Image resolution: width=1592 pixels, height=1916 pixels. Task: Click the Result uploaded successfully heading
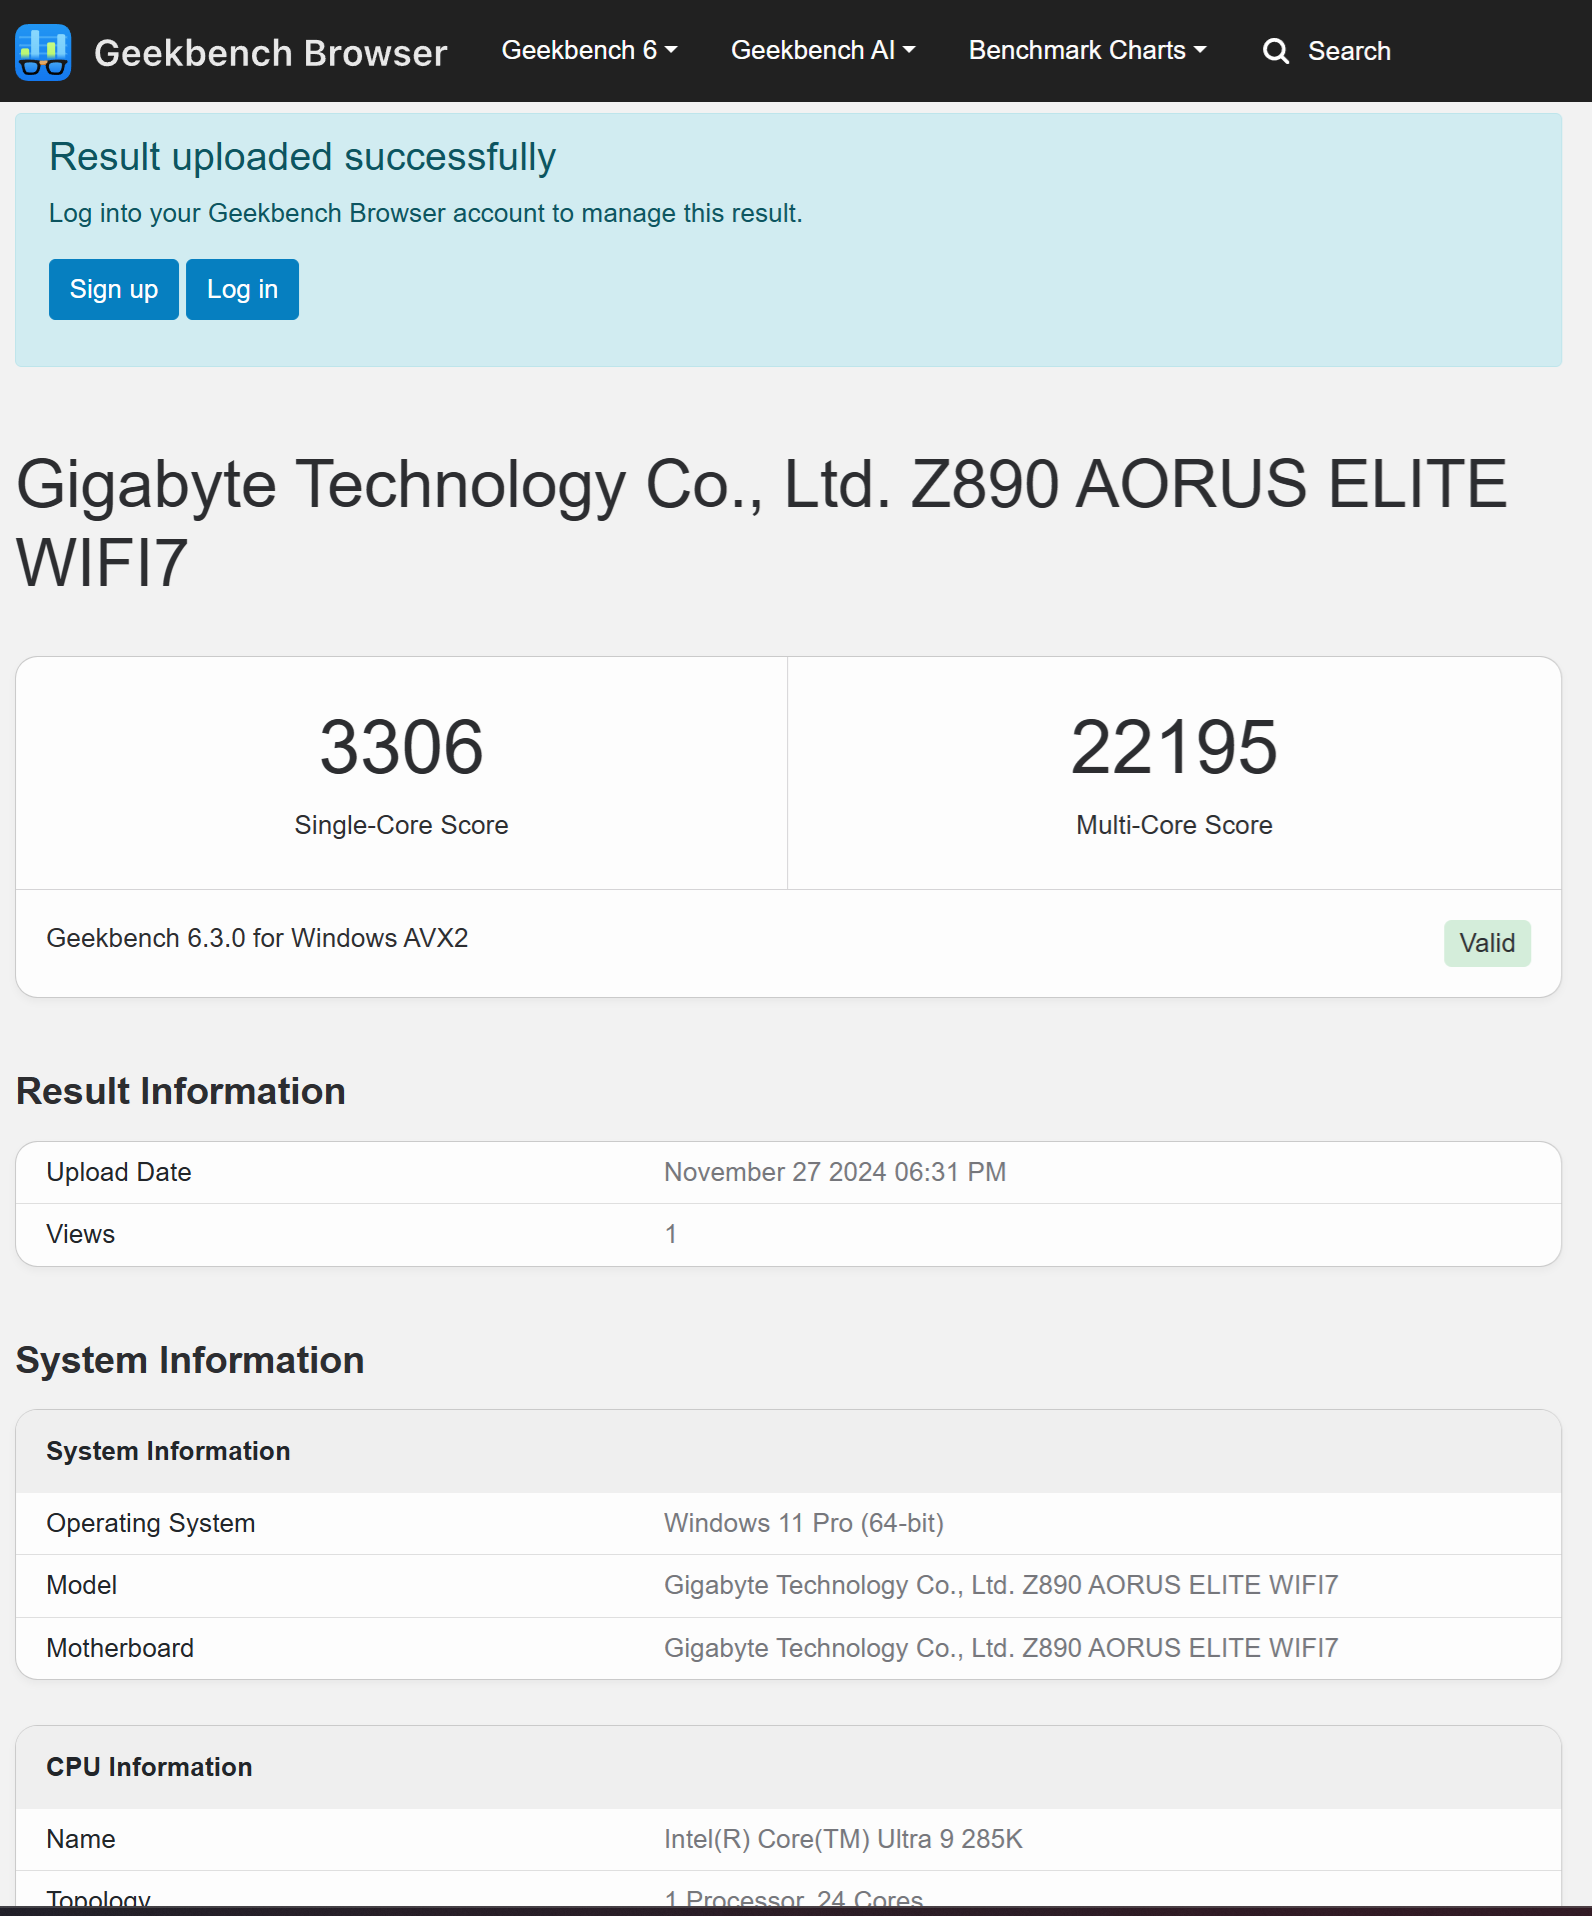(302, 157)
